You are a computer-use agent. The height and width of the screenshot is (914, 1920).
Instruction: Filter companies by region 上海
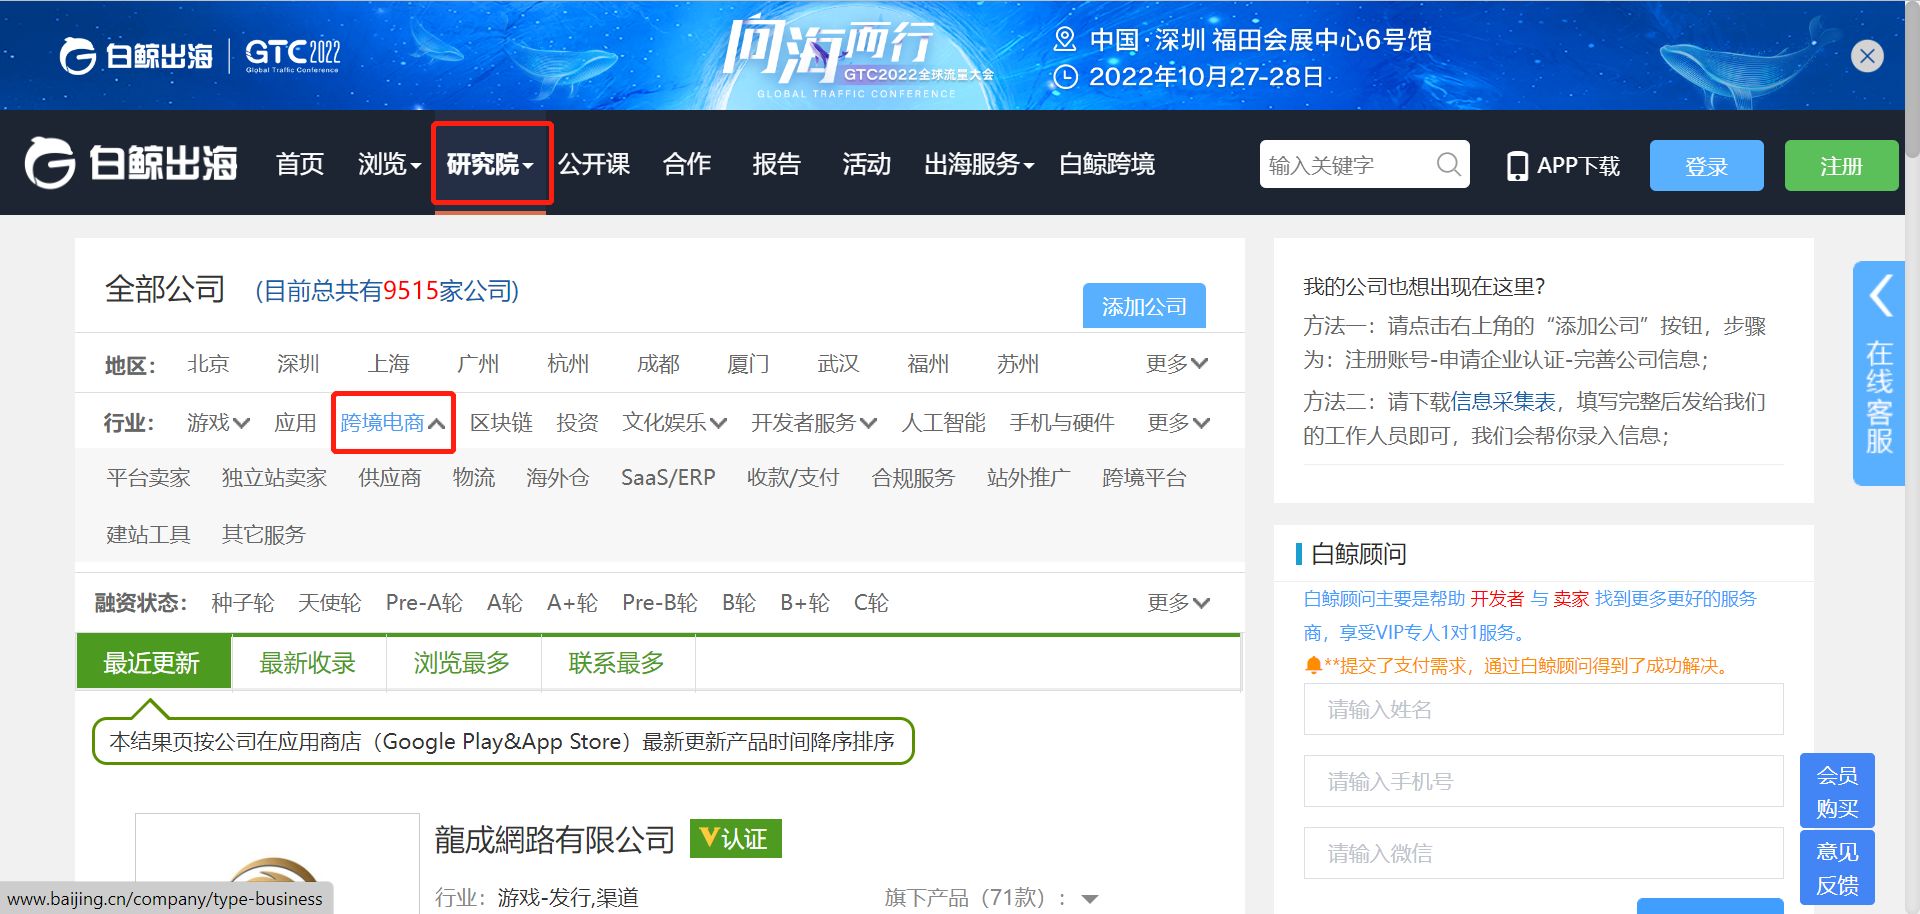point(388,363)
